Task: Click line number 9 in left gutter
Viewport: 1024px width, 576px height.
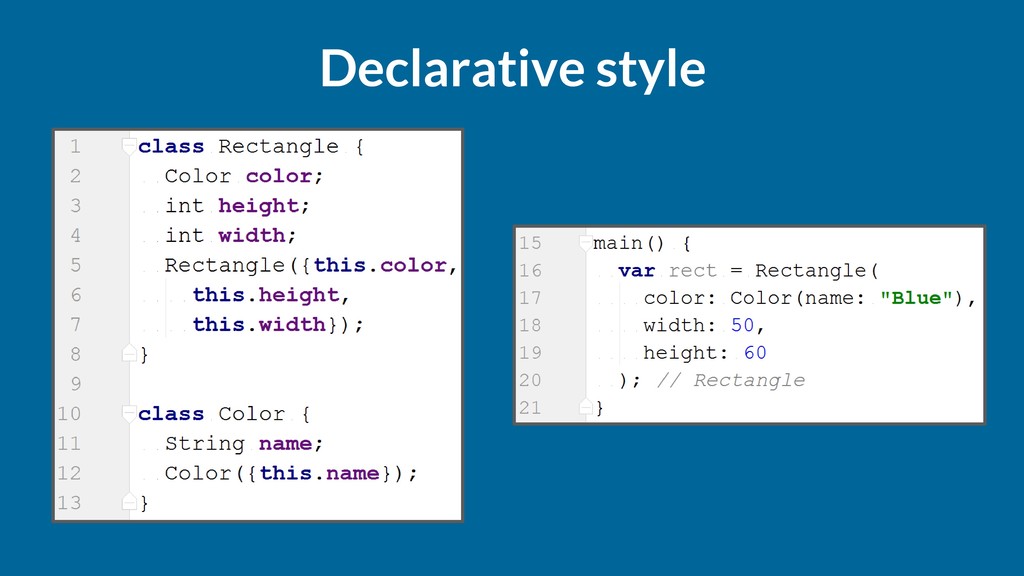Action: coord(76,384)
